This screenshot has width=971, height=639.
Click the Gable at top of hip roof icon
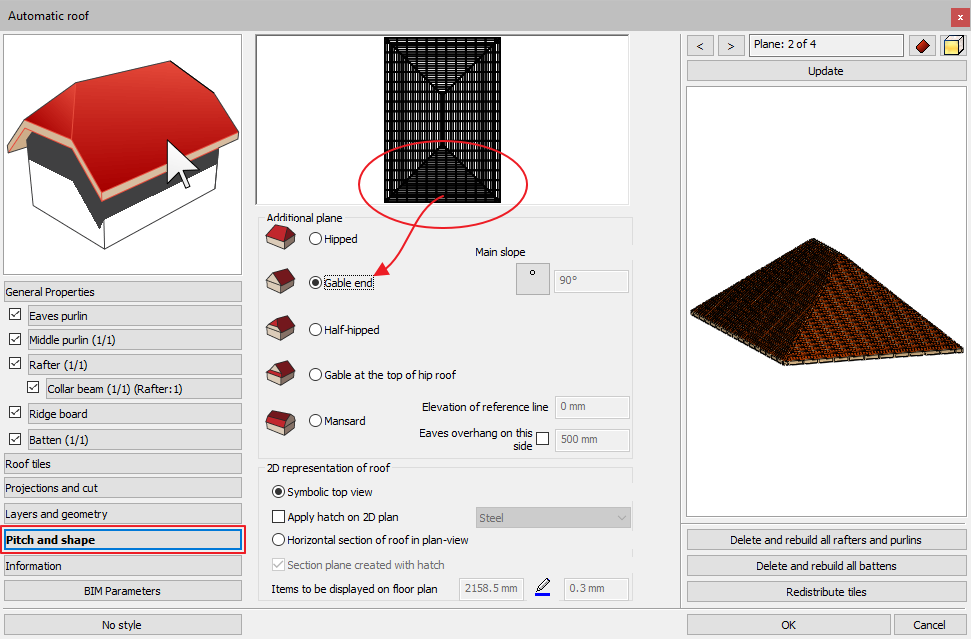click(278, 375)
